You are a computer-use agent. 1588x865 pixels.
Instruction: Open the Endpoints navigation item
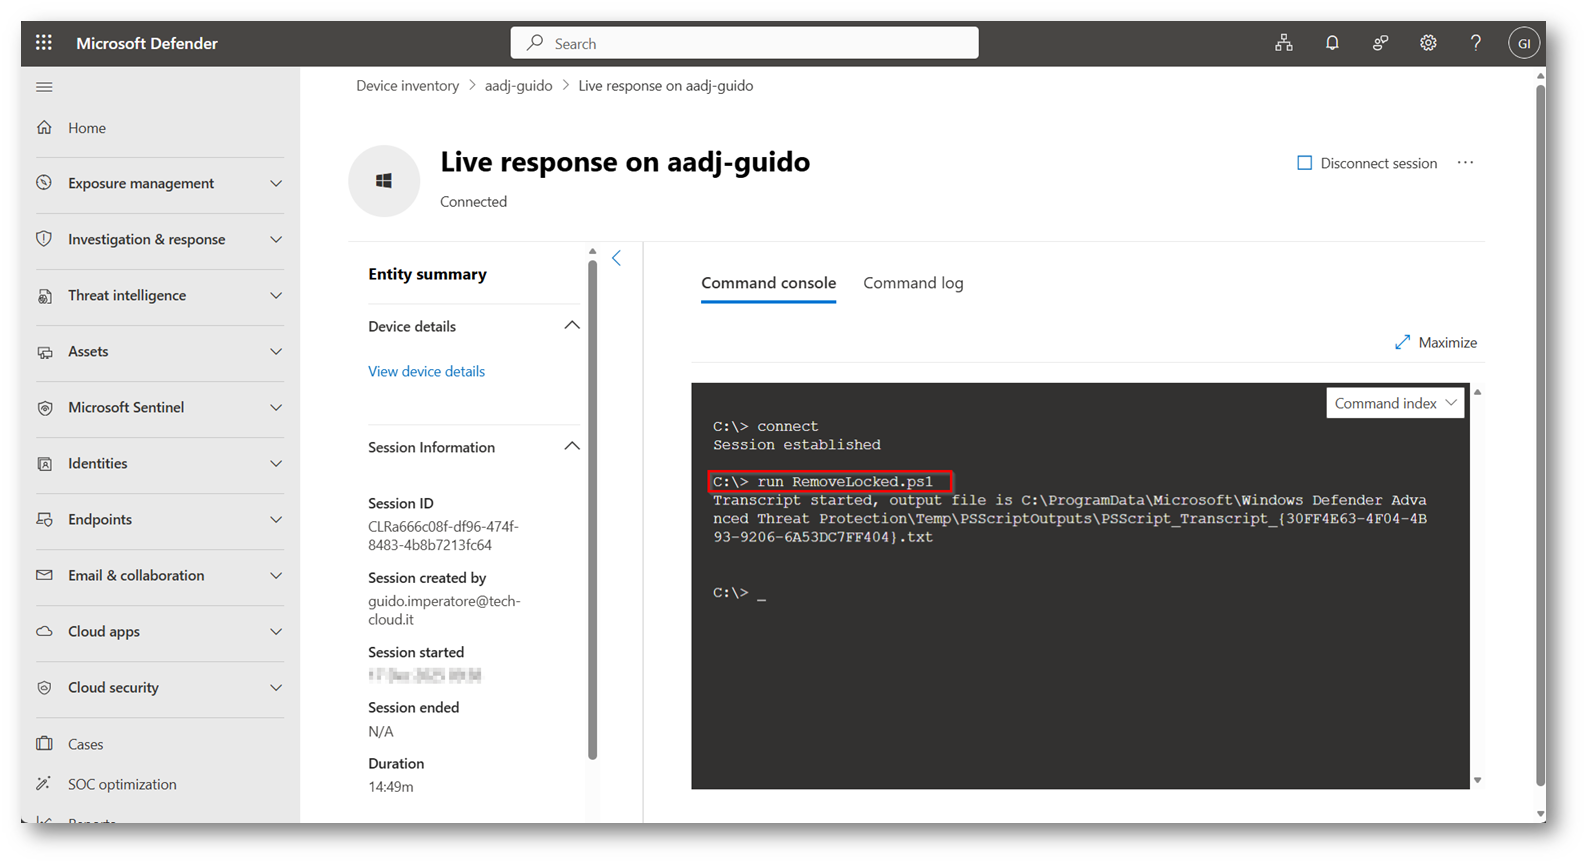click(100, 519)
